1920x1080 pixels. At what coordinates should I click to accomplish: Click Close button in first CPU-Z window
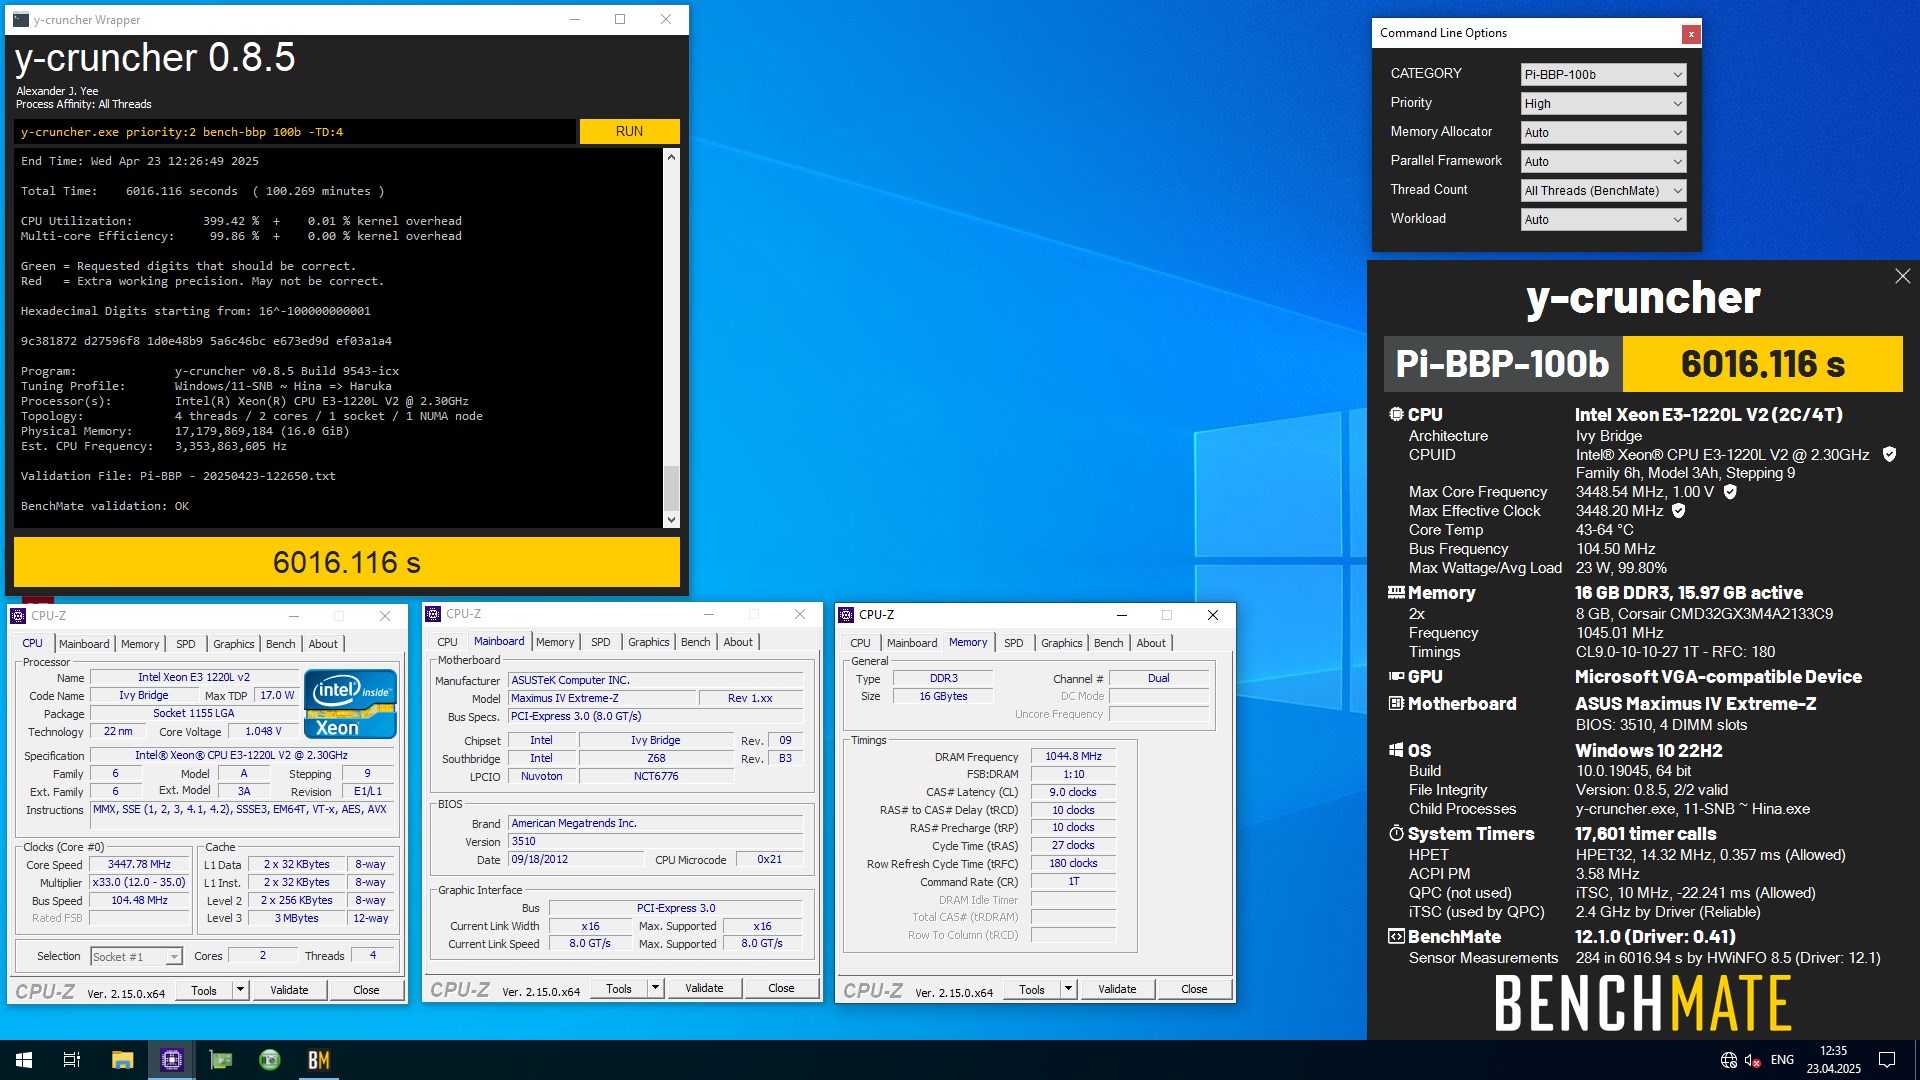[366, 990]
